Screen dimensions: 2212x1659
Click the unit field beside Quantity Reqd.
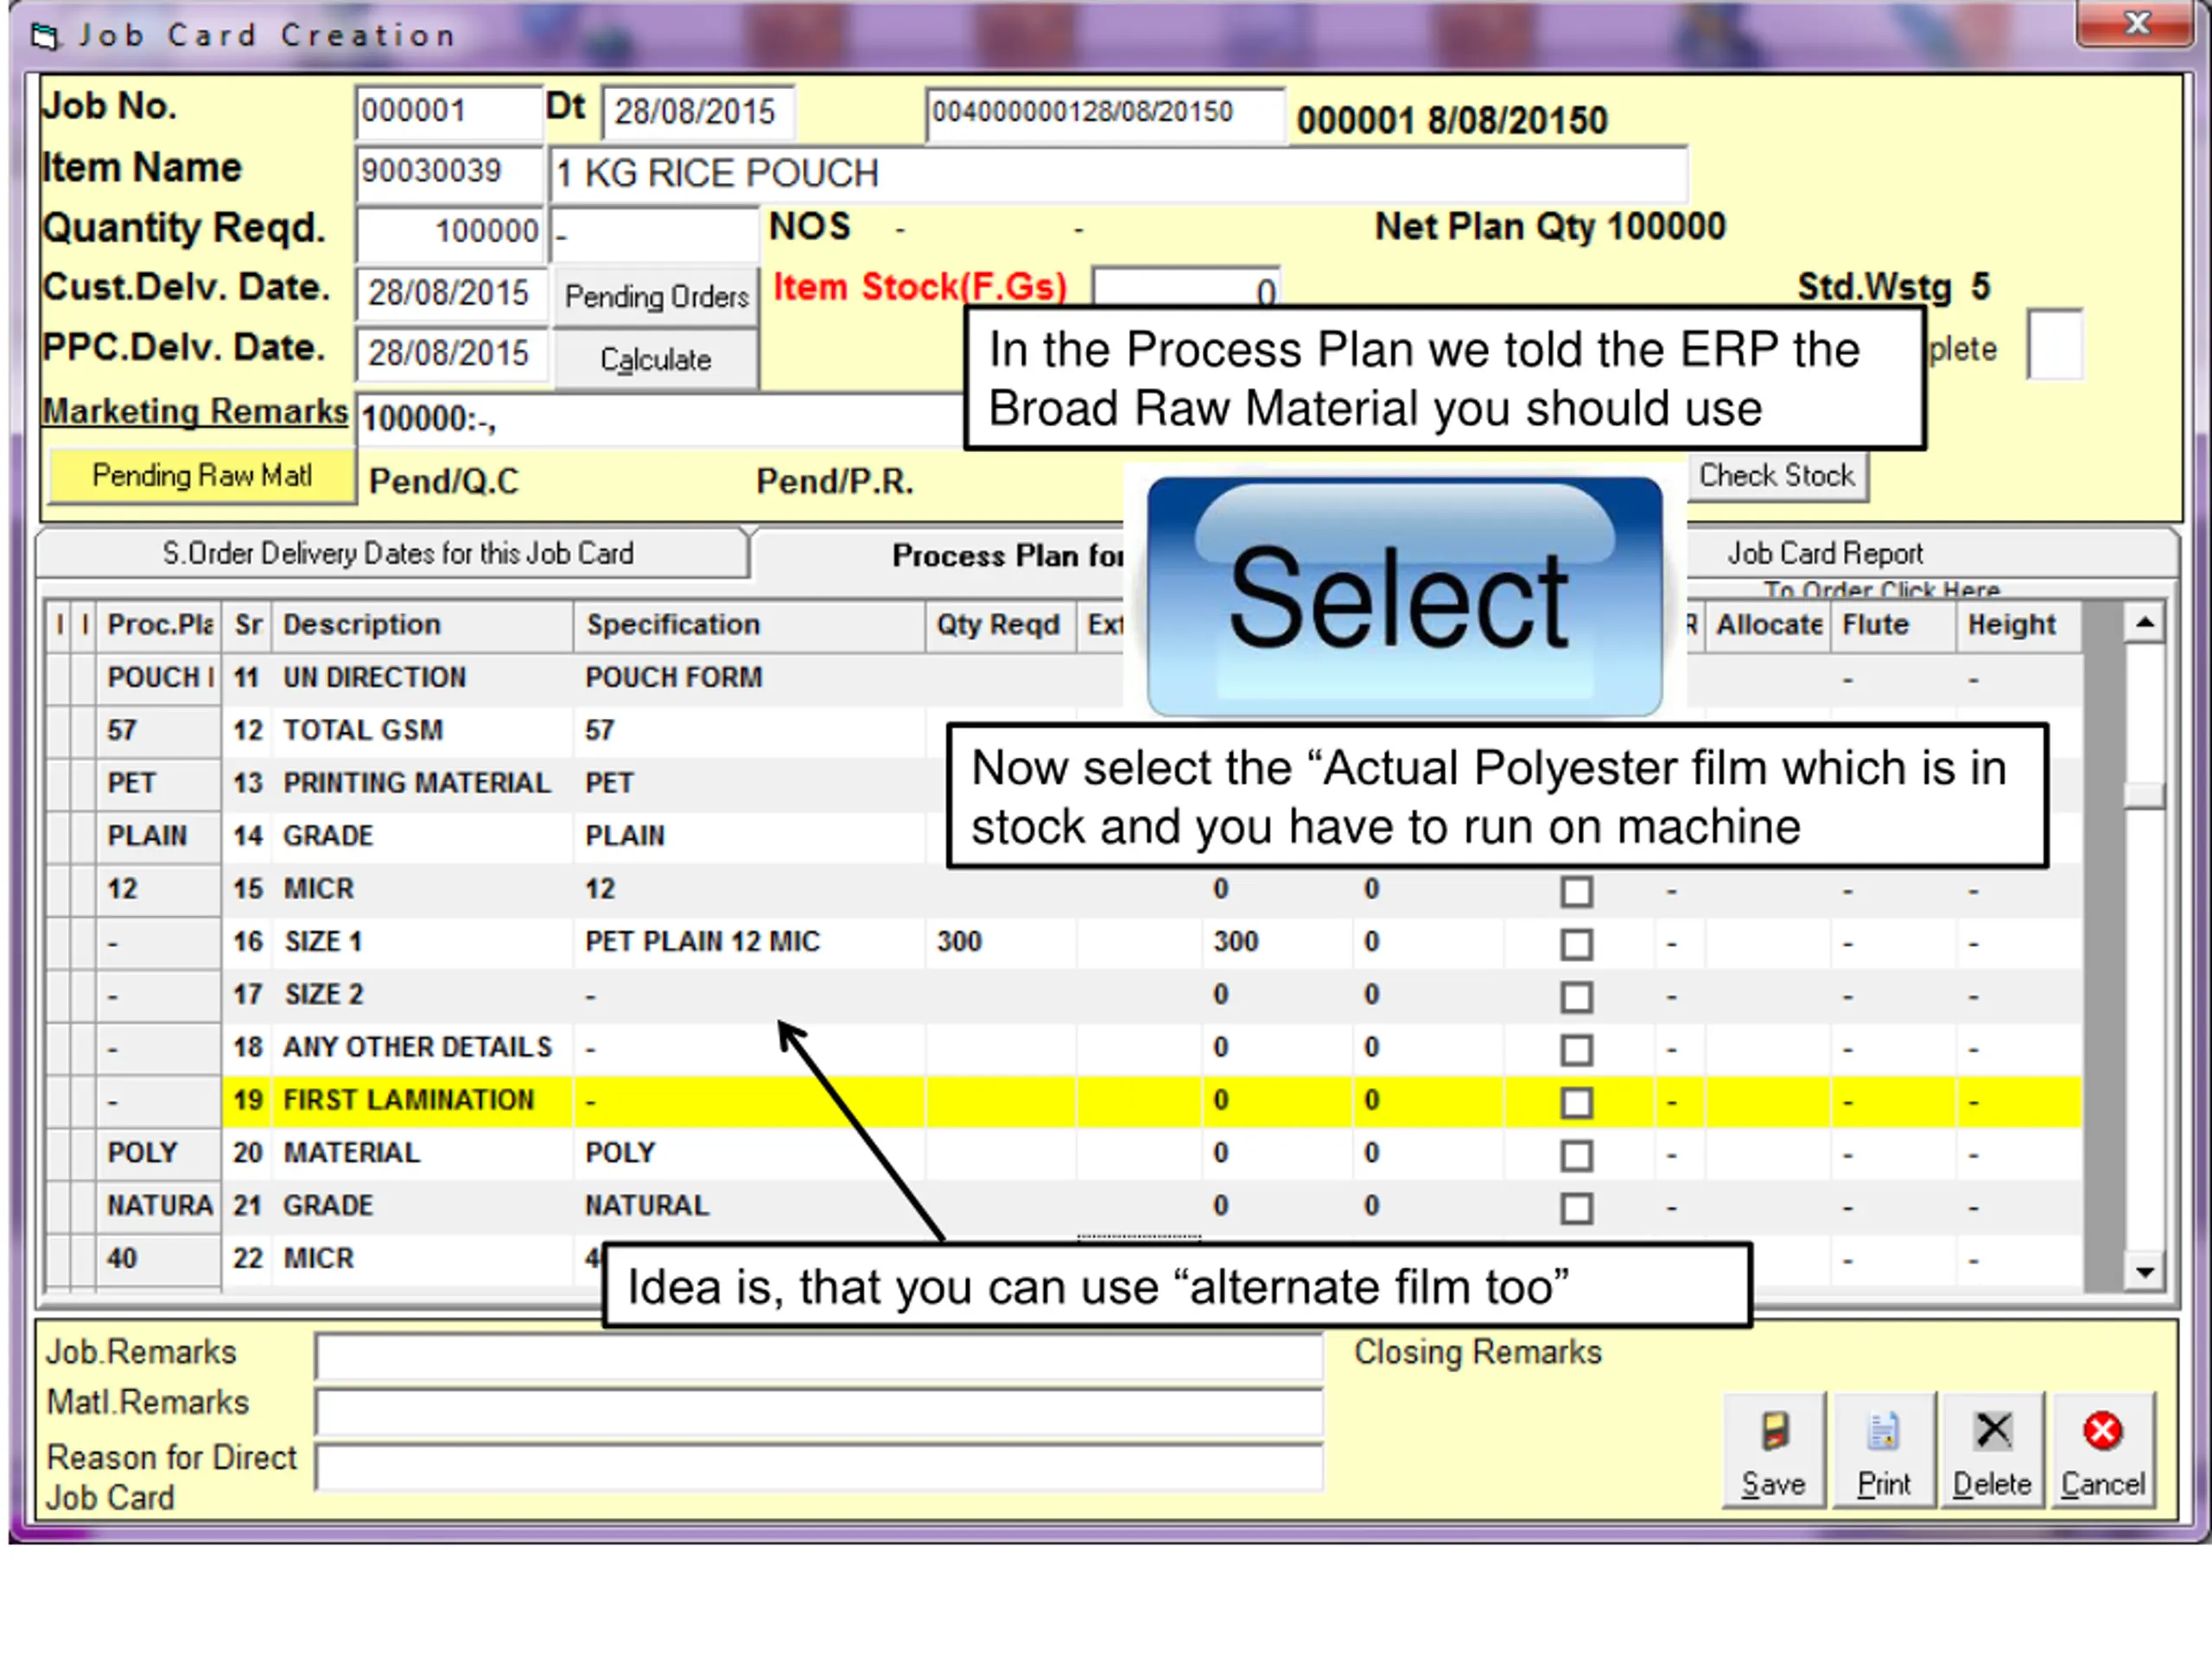pyautogui.click(x=654, y=233)
